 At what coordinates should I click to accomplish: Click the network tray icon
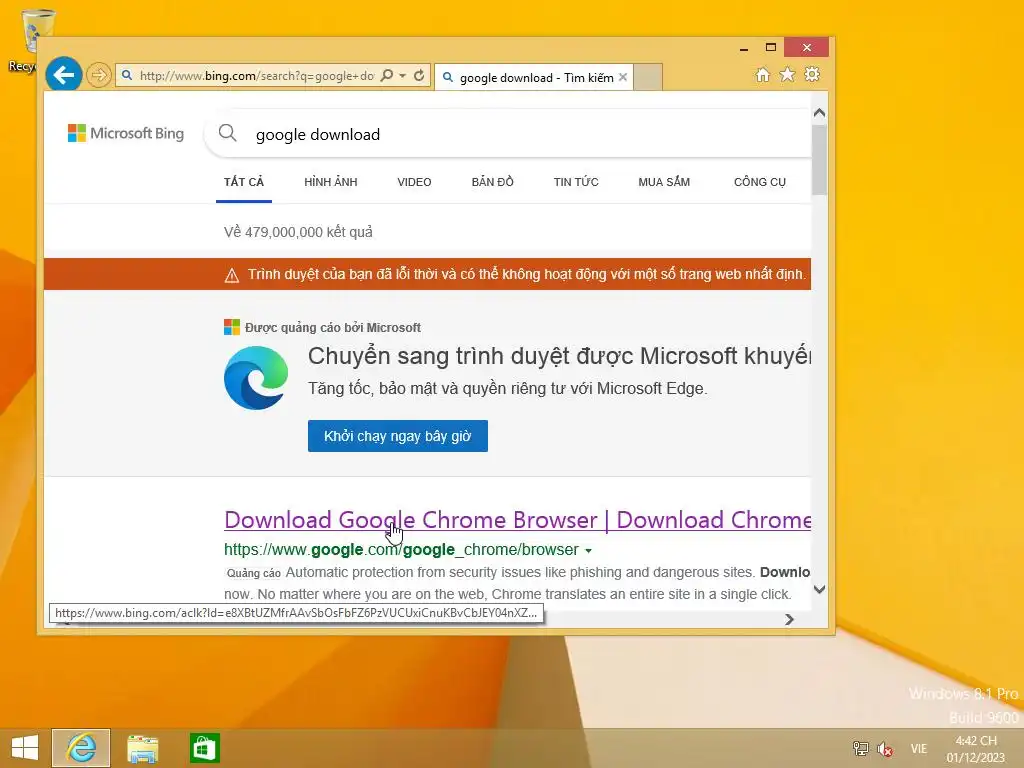coord(860,748)
